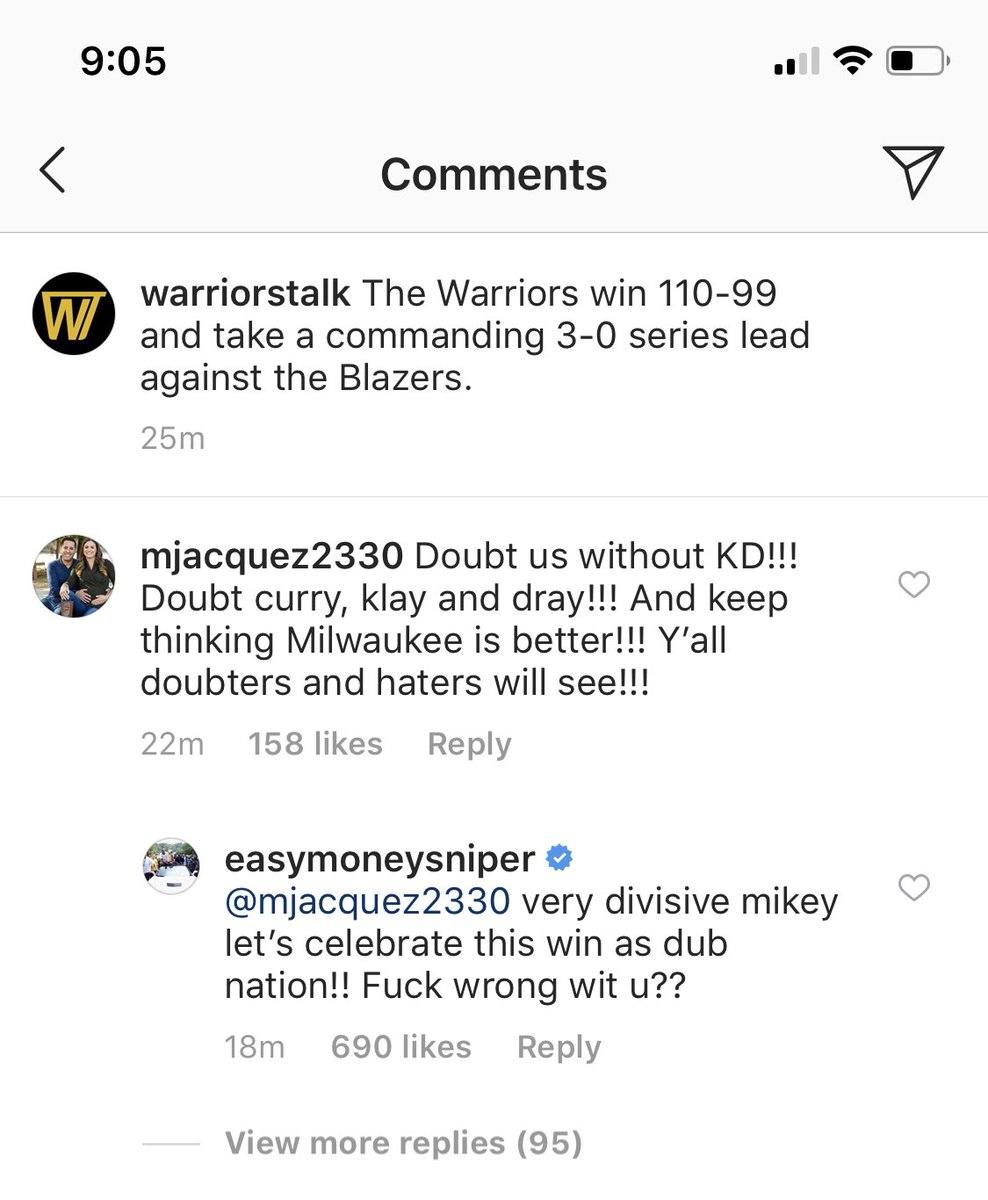Open the mjacquez2330 avatar photo
This screenshot has width=988, height=1200.
pyautogui.click(x=73, y=575)
